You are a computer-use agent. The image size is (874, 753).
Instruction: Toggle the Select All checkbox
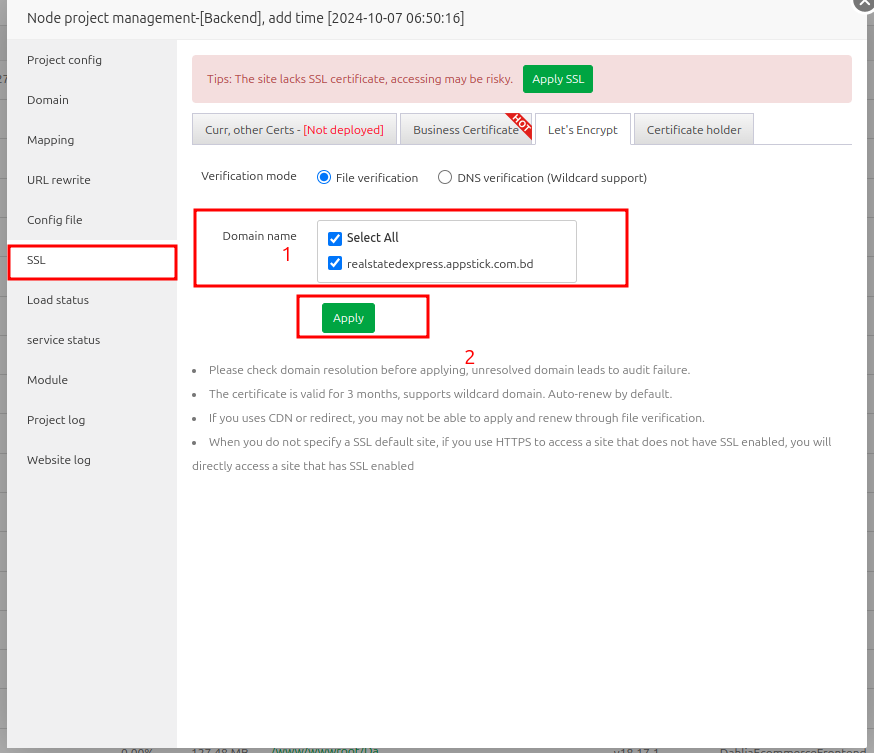[x=335, y=238]
